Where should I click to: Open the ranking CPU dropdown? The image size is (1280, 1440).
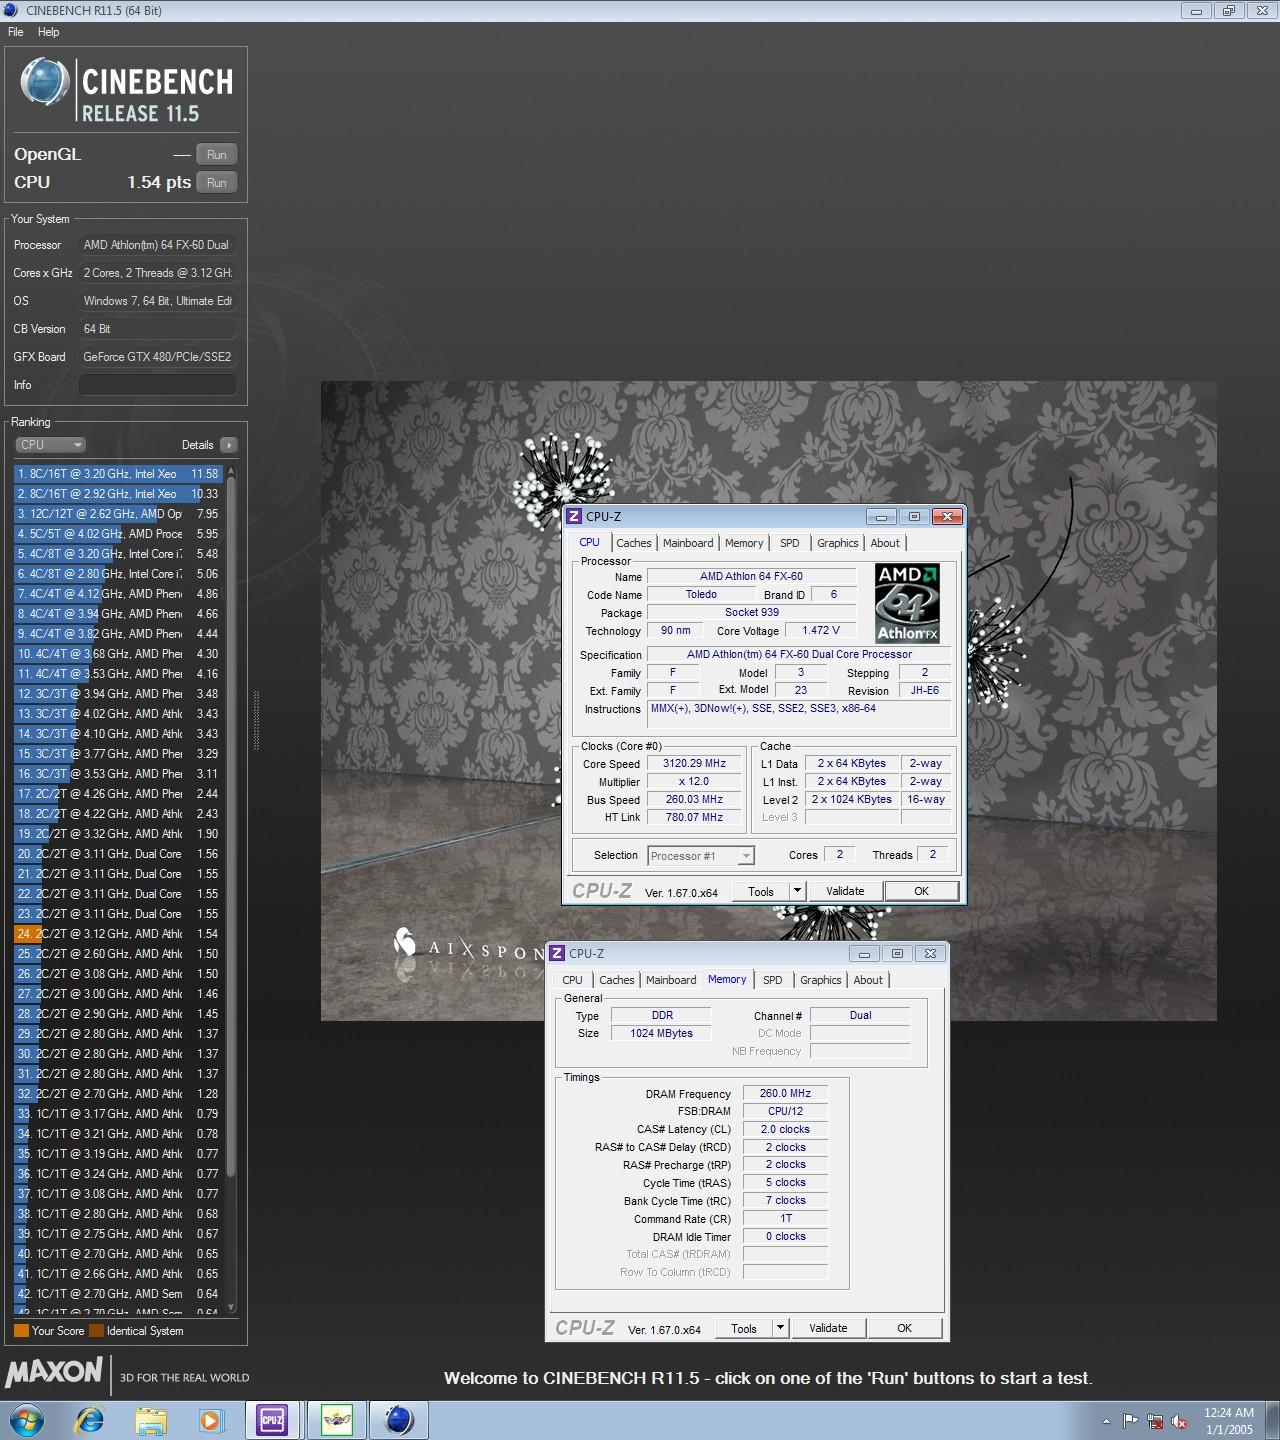[x=50, y=445]
